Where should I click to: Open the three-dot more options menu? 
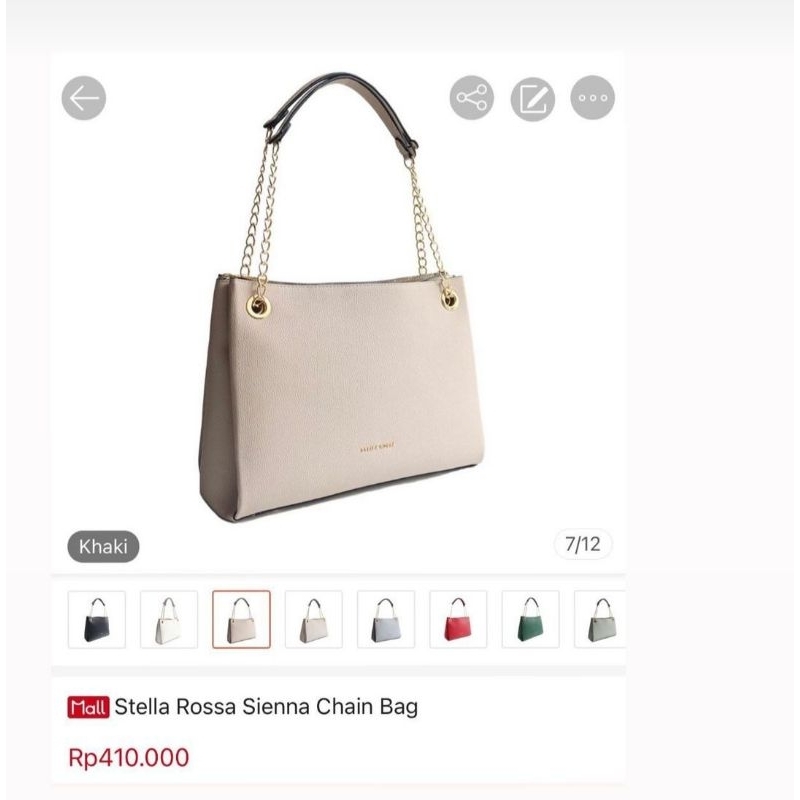click(x=592, y=97)
